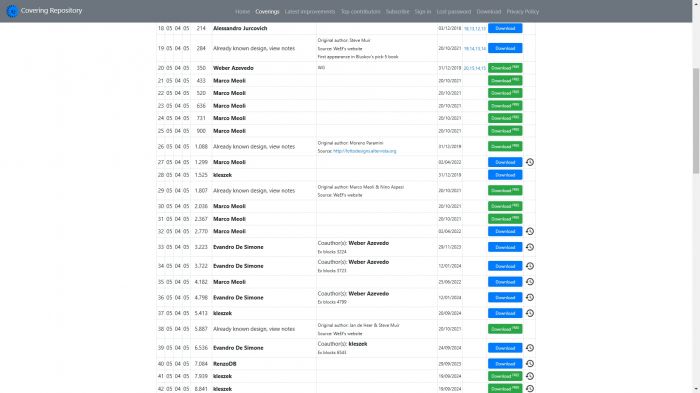Viewport: 700px width, 393px height.
Task: Open related coverings link in row 18
Action: coord(475,29)
